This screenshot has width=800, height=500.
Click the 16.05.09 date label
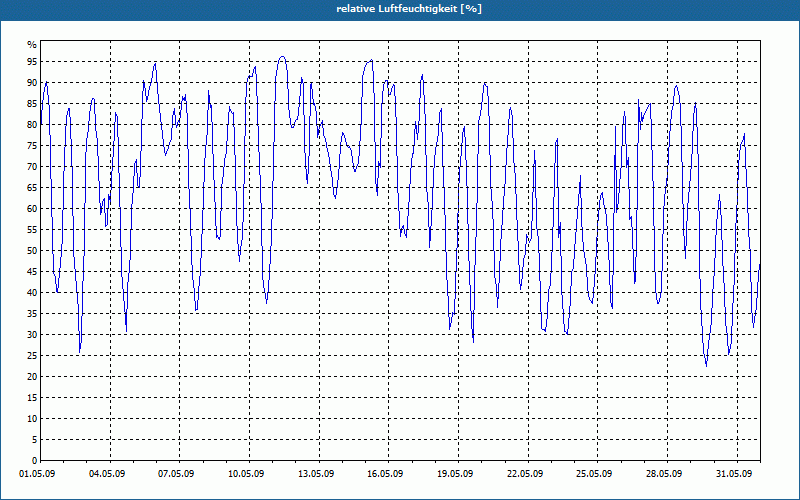[385, 474]
